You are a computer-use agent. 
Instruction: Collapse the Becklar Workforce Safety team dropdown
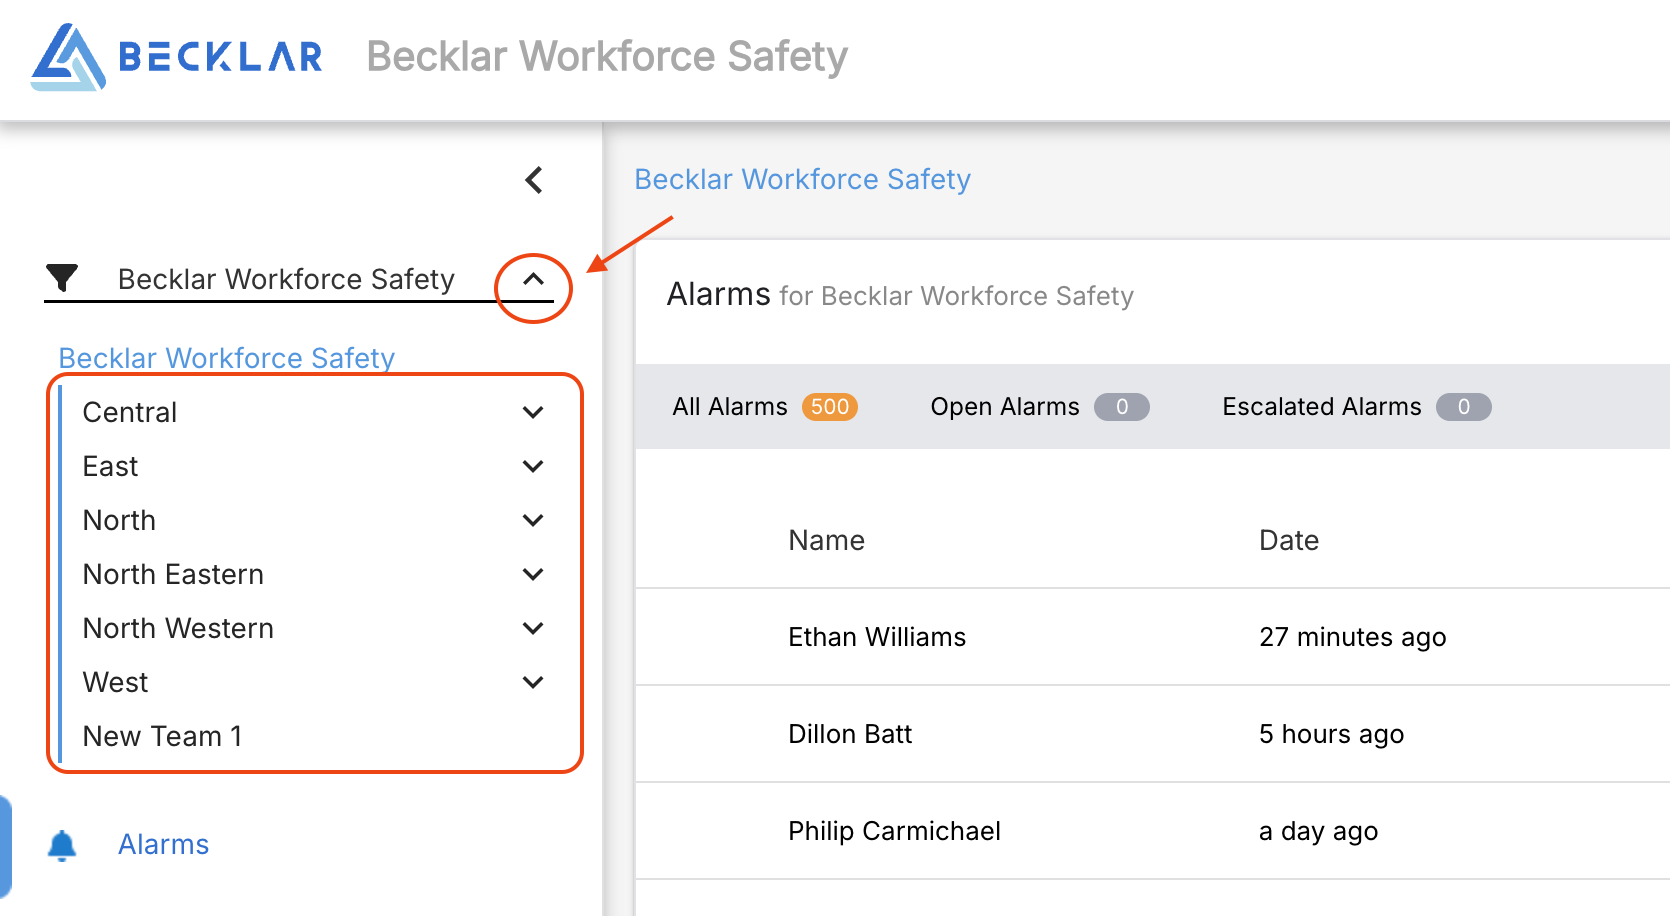click(534, 279)
